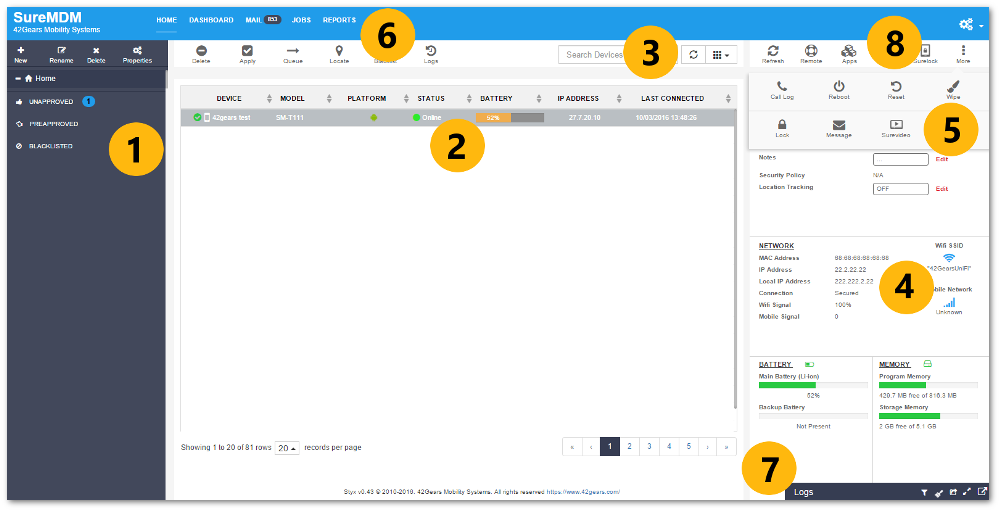Open the JOBS tab

[301, 20]
